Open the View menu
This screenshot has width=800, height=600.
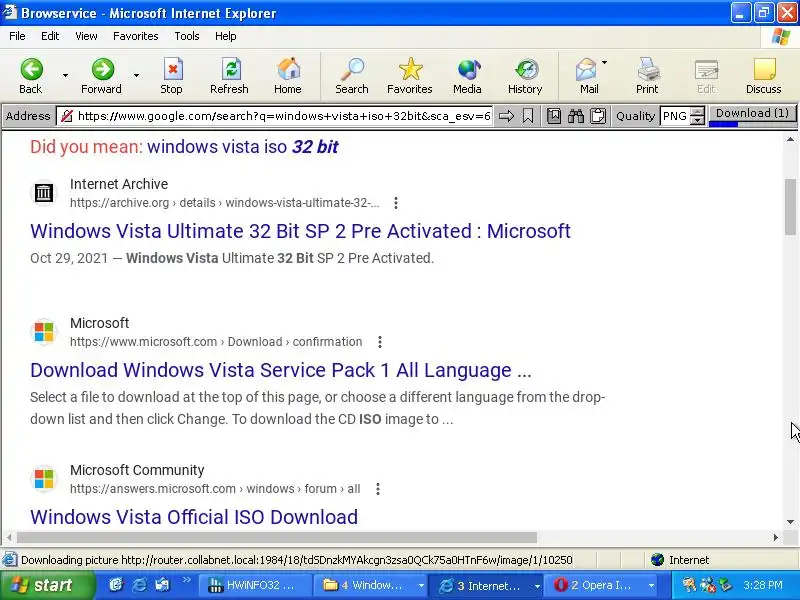click(x=86, y=36)
